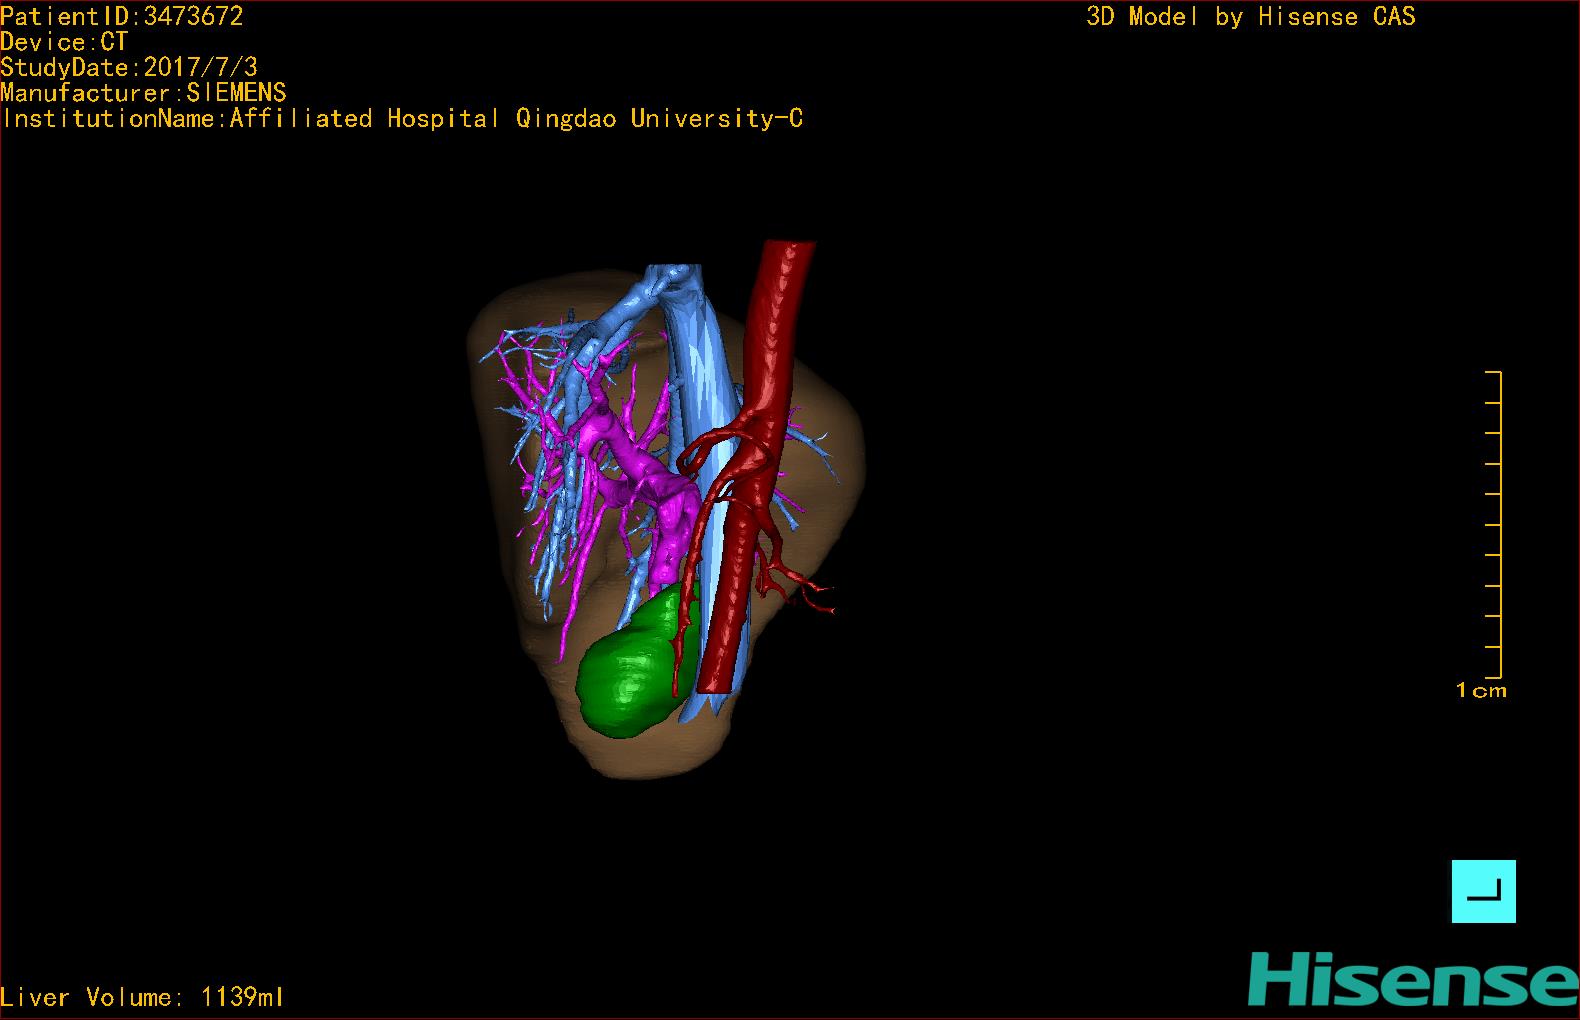Select the 'Liver Volume: 1139ml' readout

pyautogui.click(x=142, y=997)
